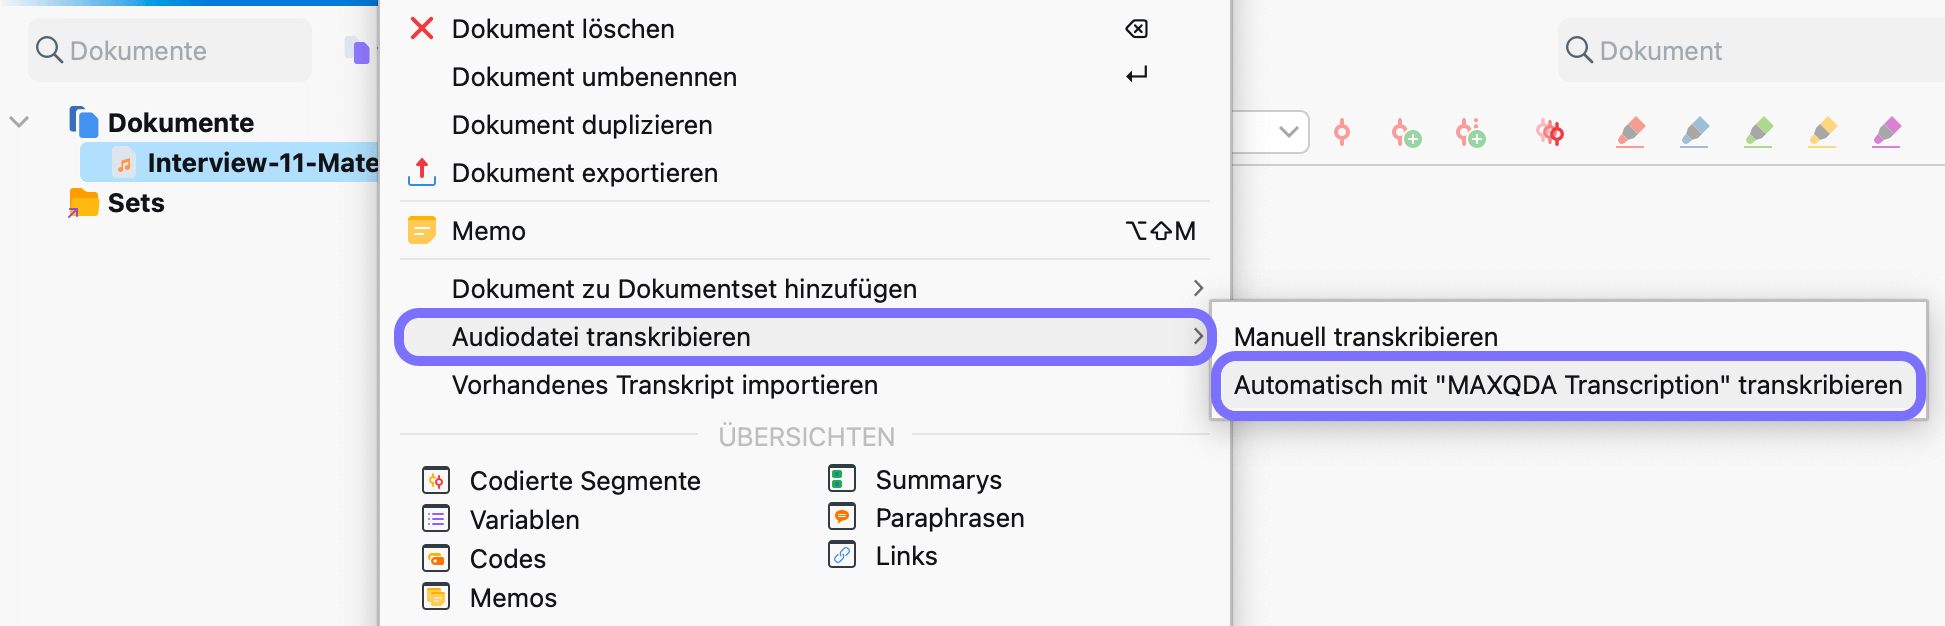Open the code selection dropdown arrow

[1288, 132]
